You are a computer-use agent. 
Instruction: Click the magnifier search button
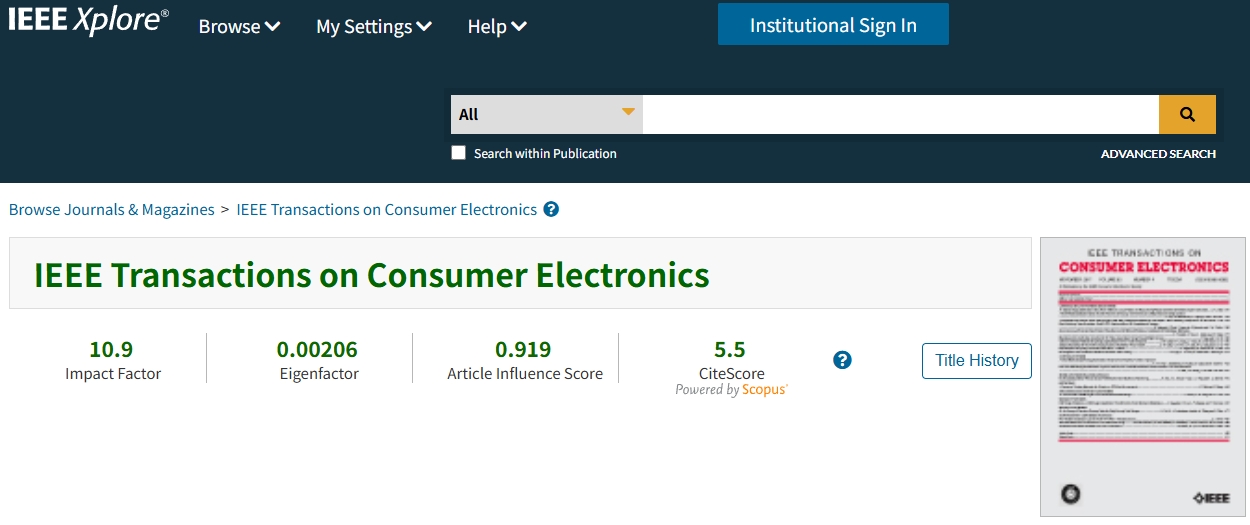click(1187, 114)
